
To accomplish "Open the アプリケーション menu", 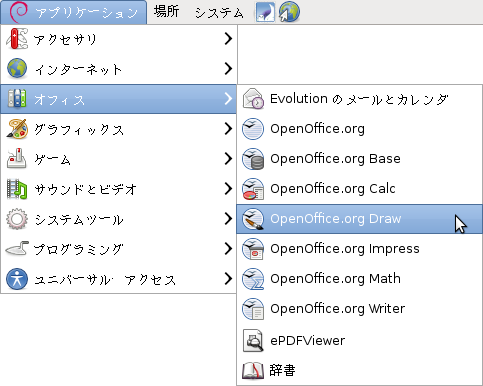I will (x=74, y=12).
